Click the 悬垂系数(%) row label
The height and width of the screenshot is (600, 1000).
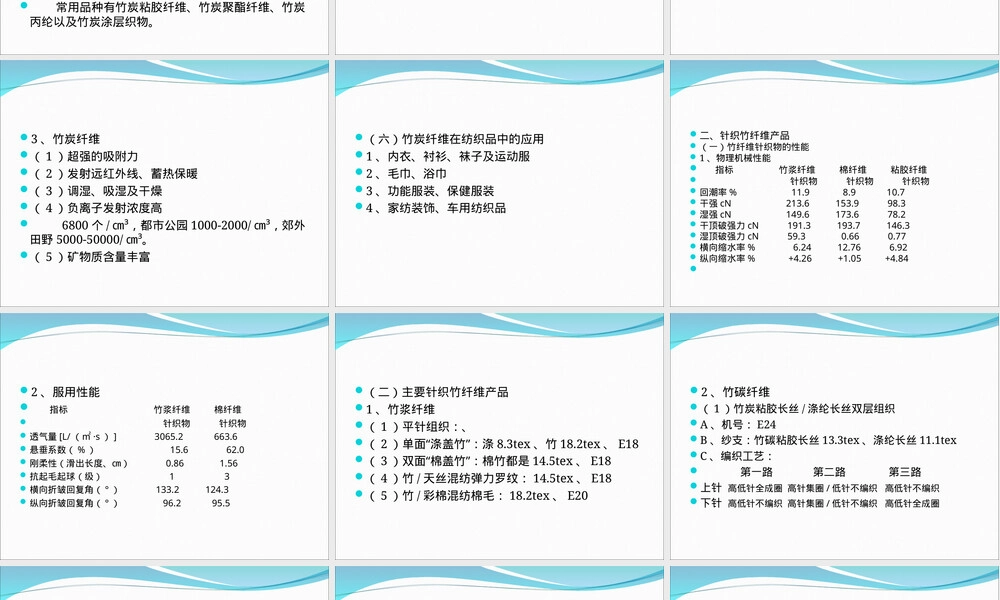[62, 450]
